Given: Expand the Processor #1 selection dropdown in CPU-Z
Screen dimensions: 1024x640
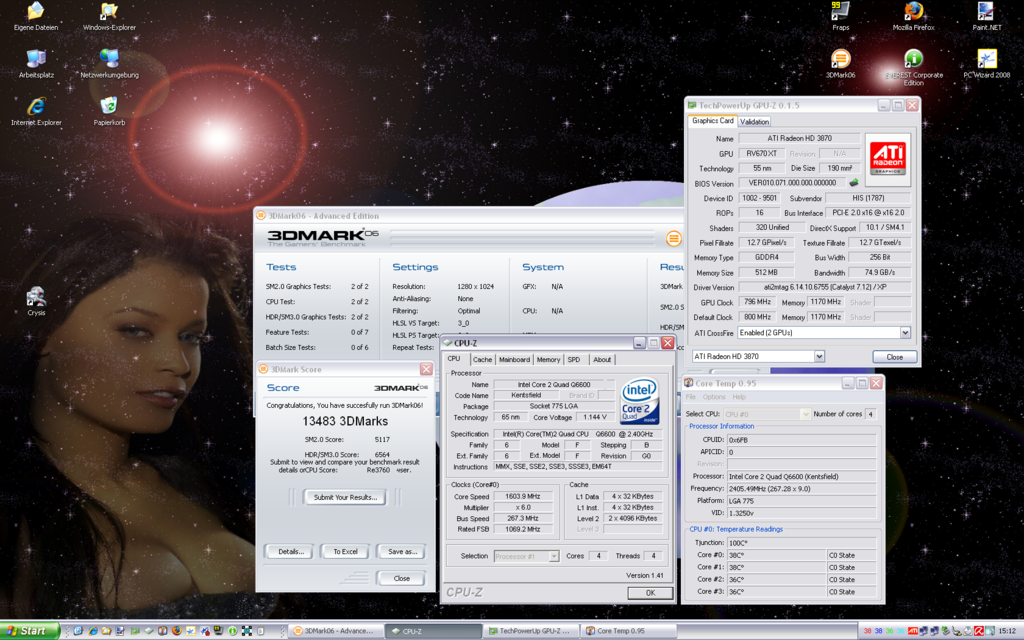Looking at the screenshot, I should coord(553,556).
